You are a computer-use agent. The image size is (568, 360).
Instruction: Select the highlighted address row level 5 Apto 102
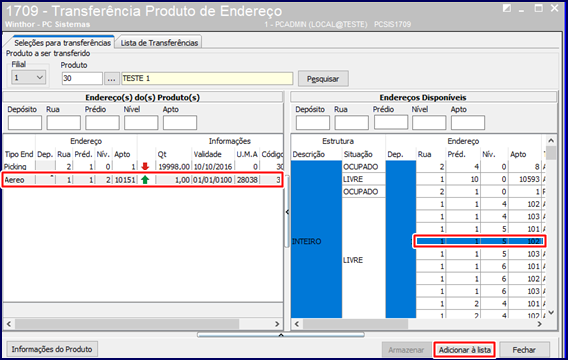(x=480, y=241)
